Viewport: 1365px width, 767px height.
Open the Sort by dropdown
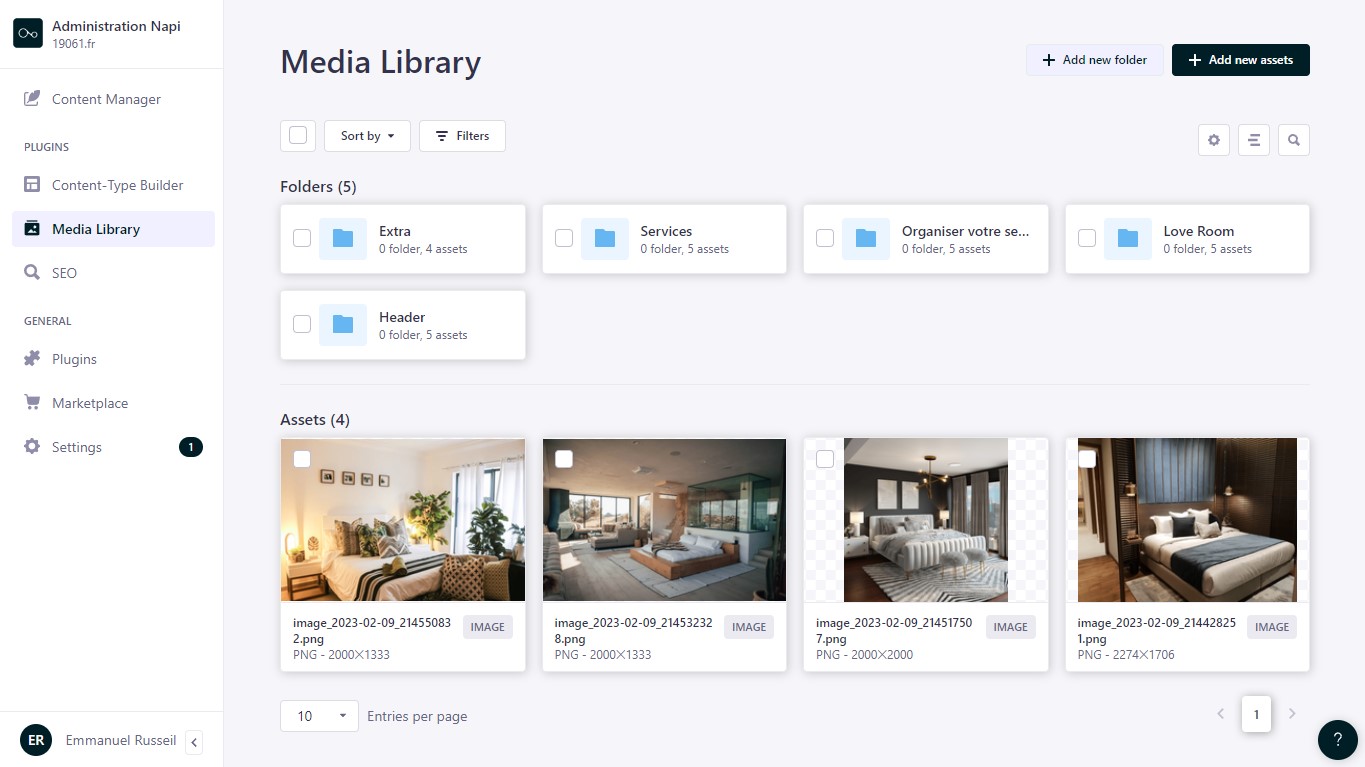click(x=367, y=136)
